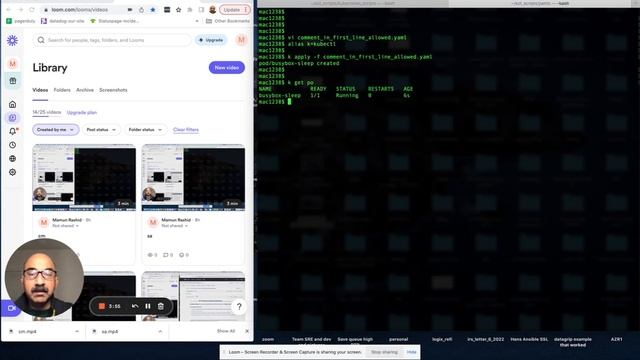The width and height of the screenshot is (640, 360).
Task: Select irs_letter_6_2022 on the desktop
Action: coord(485,339)
